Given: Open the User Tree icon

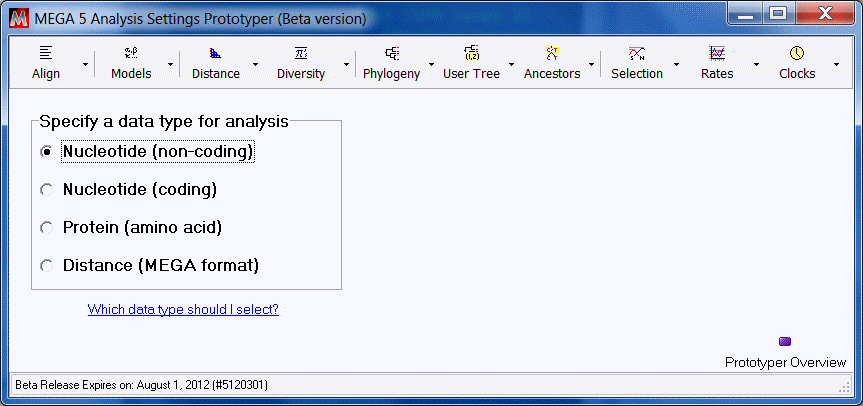Looking at the screenshot, I should 472,53.
